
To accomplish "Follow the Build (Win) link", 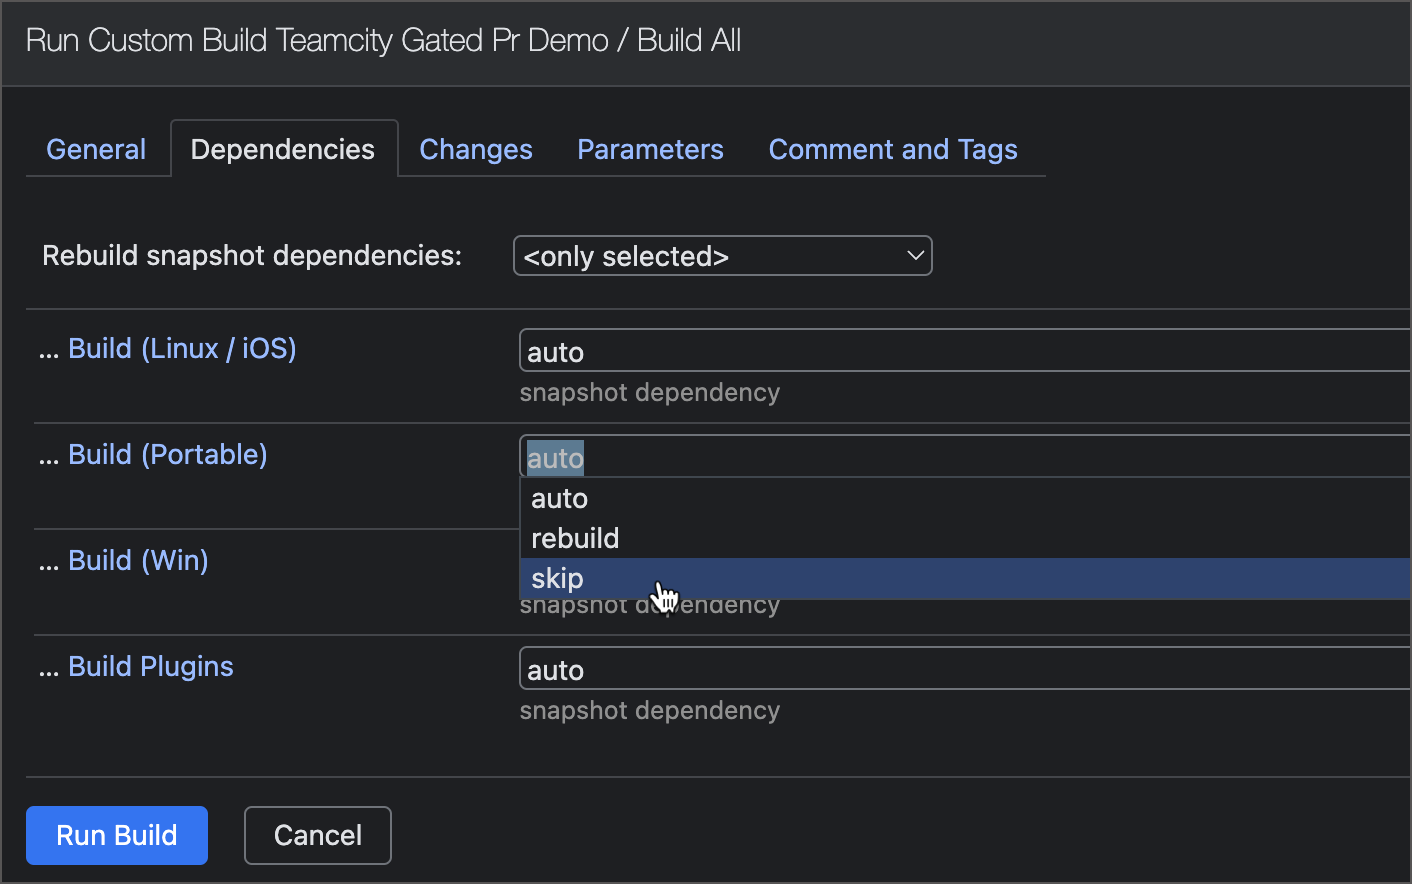I will pyautogui.click(x=138, y=560).
